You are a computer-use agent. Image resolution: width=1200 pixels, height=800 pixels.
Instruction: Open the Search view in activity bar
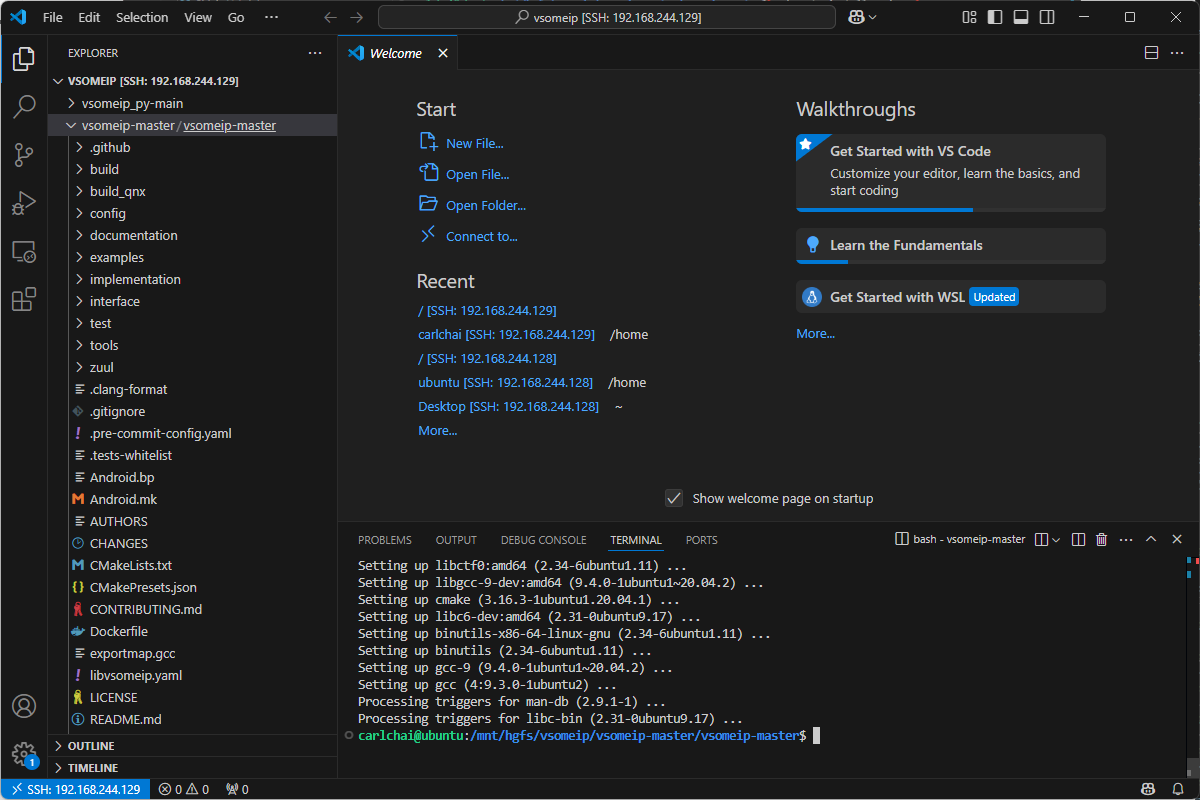tap(24, 107)
